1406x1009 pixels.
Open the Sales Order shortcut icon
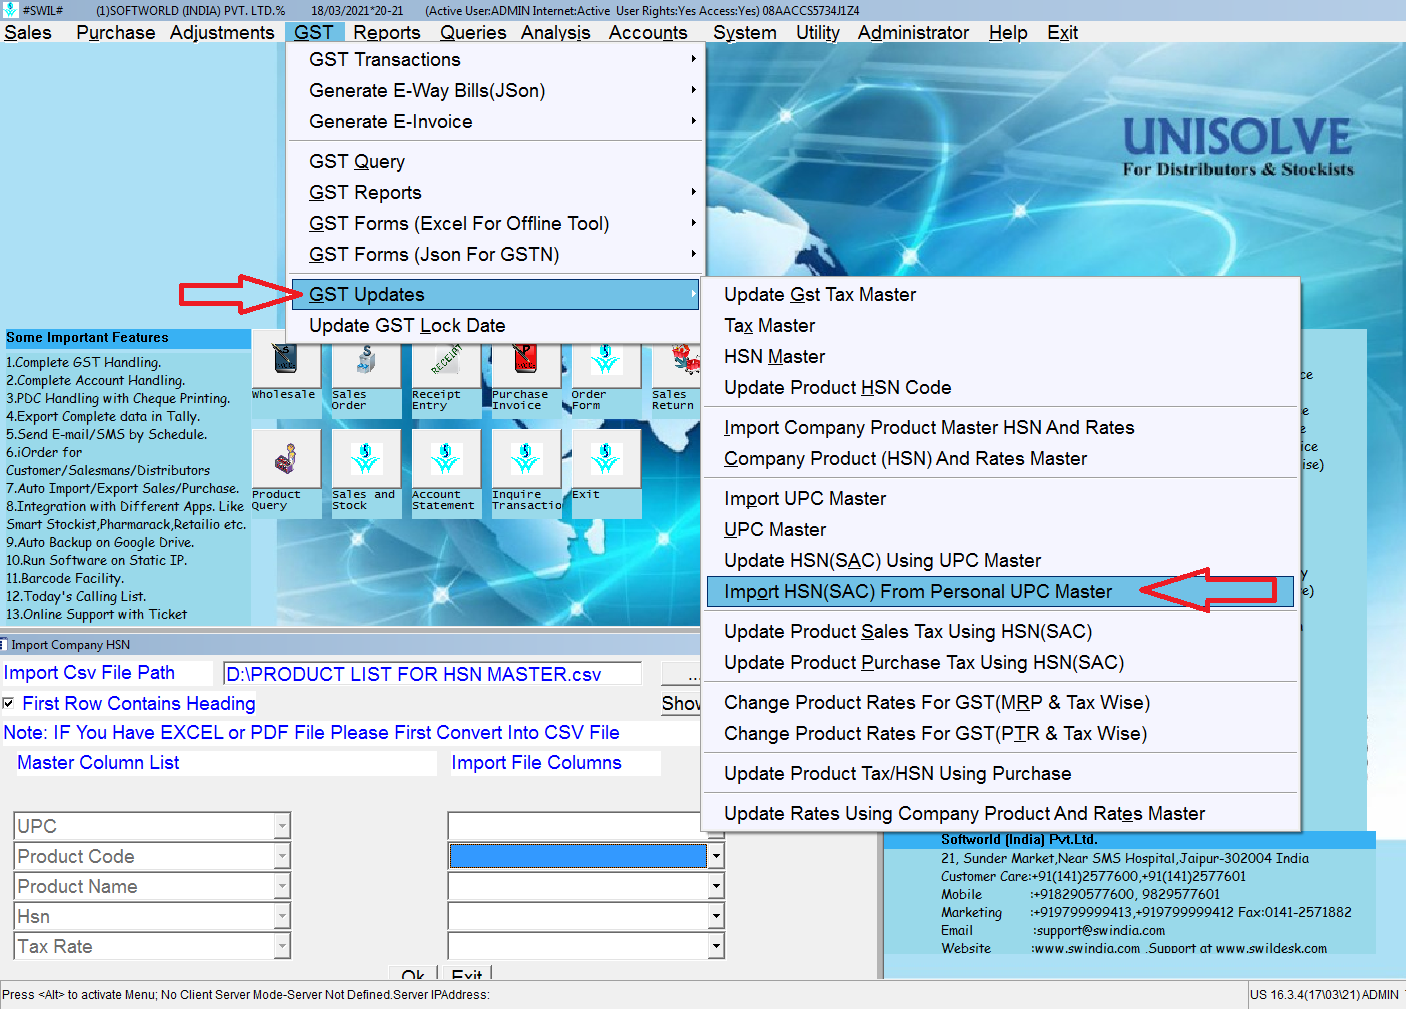coord(366,365)
